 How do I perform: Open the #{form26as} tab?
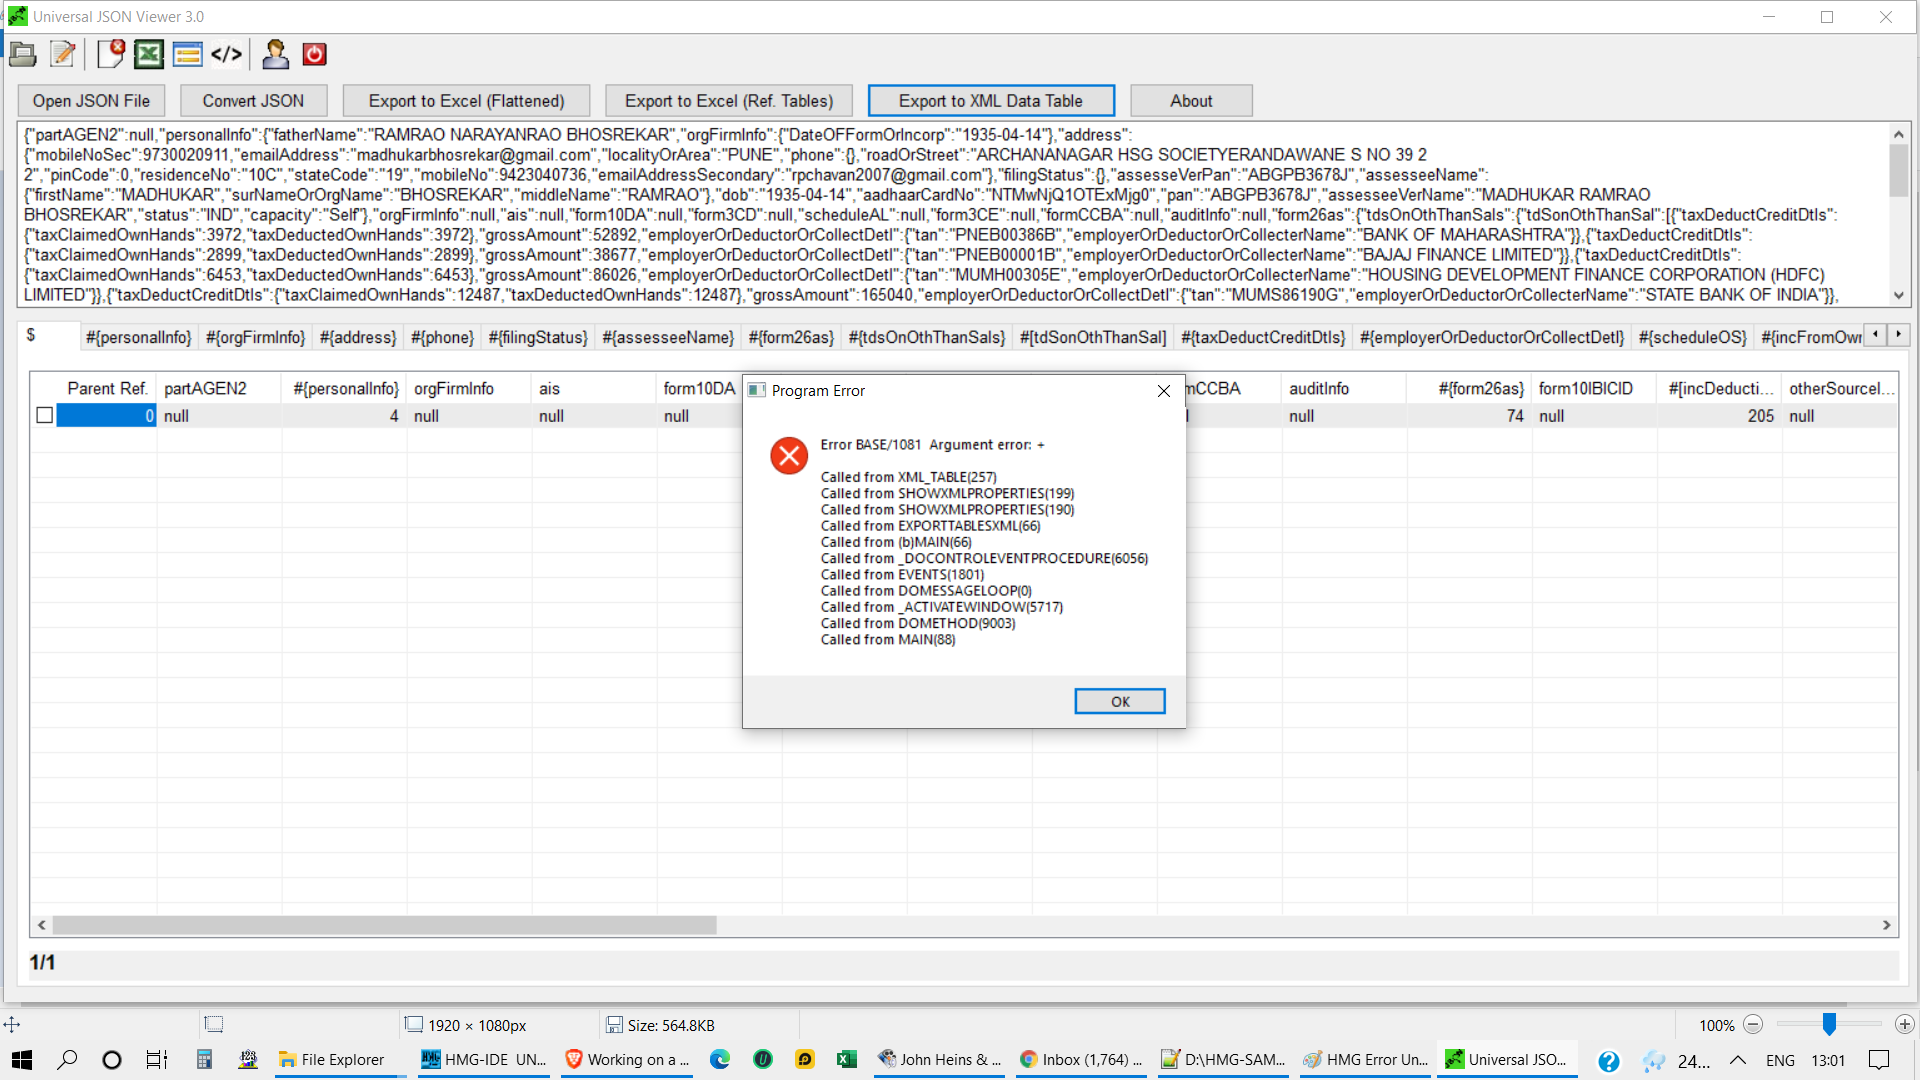[x=790, y=338]
